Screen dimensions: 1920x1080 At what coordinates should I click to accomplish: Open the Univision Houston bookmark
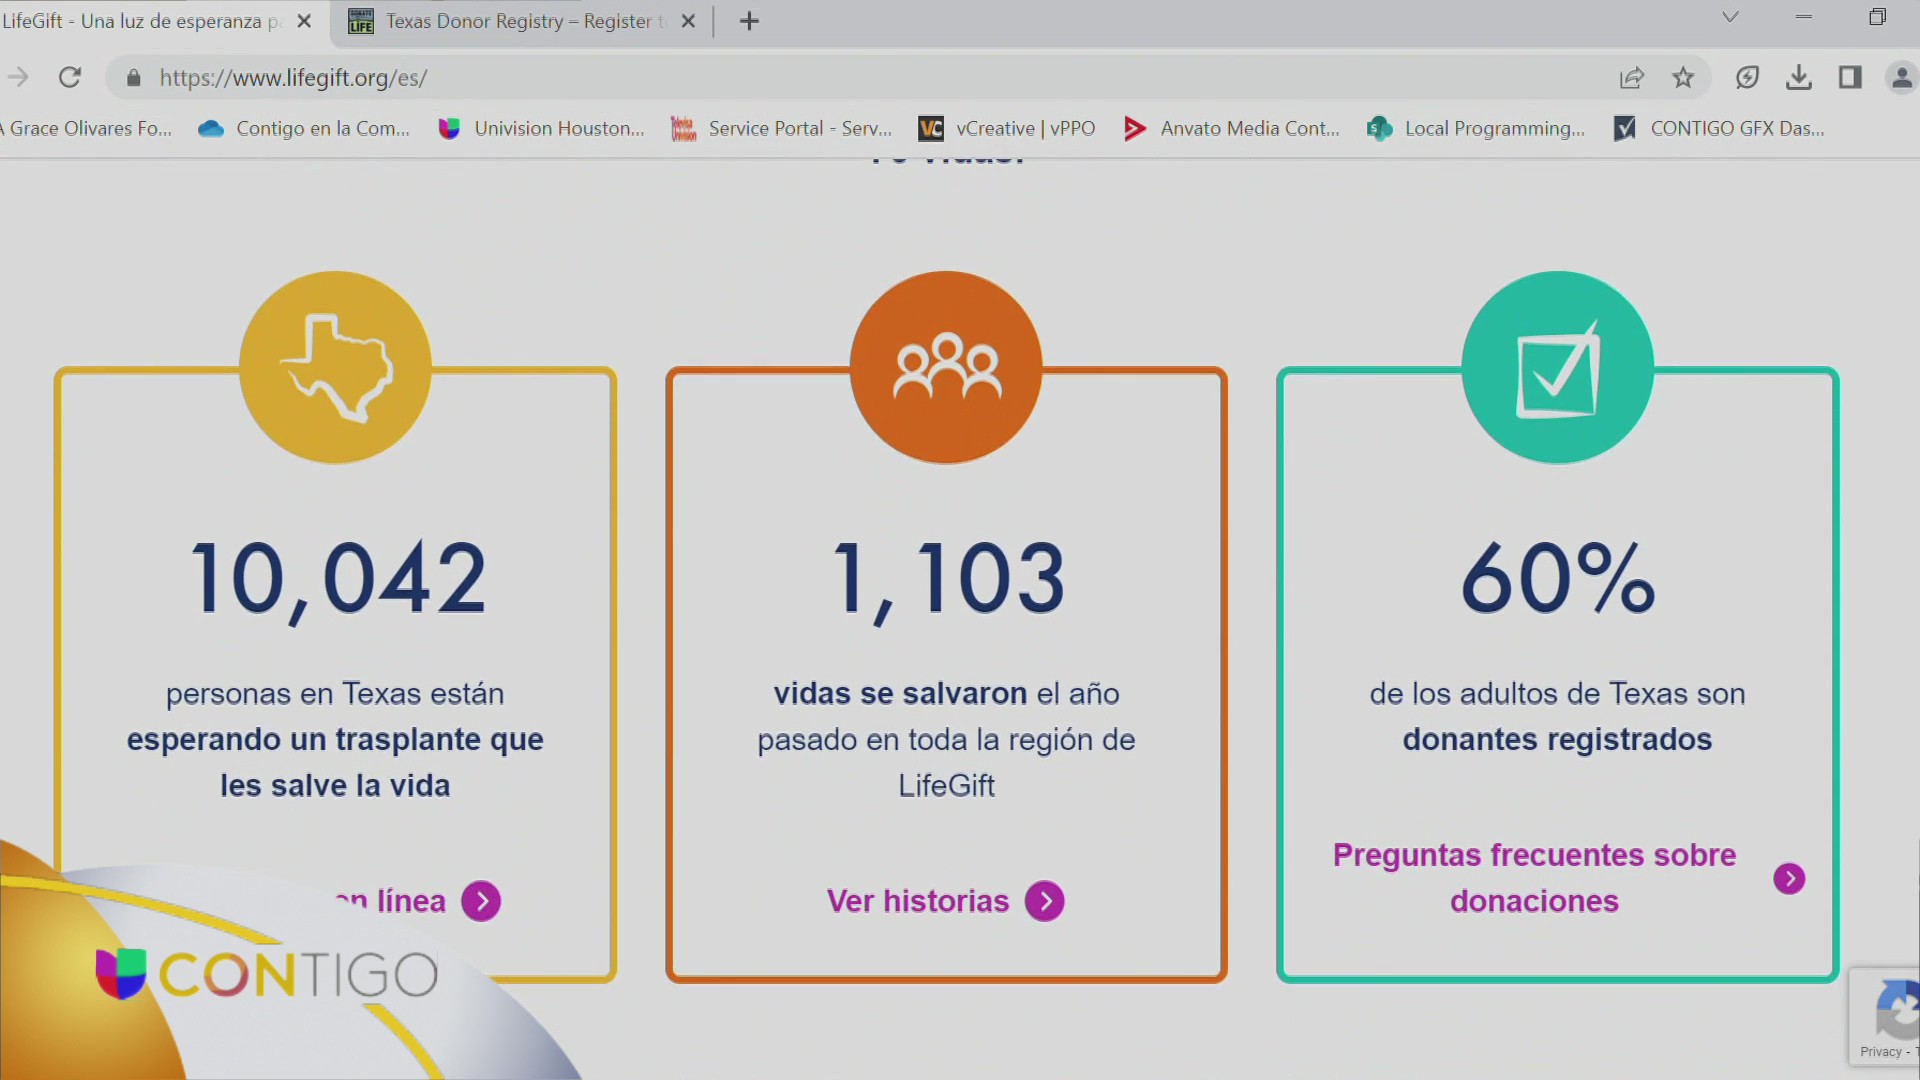[x=541, y=128]
